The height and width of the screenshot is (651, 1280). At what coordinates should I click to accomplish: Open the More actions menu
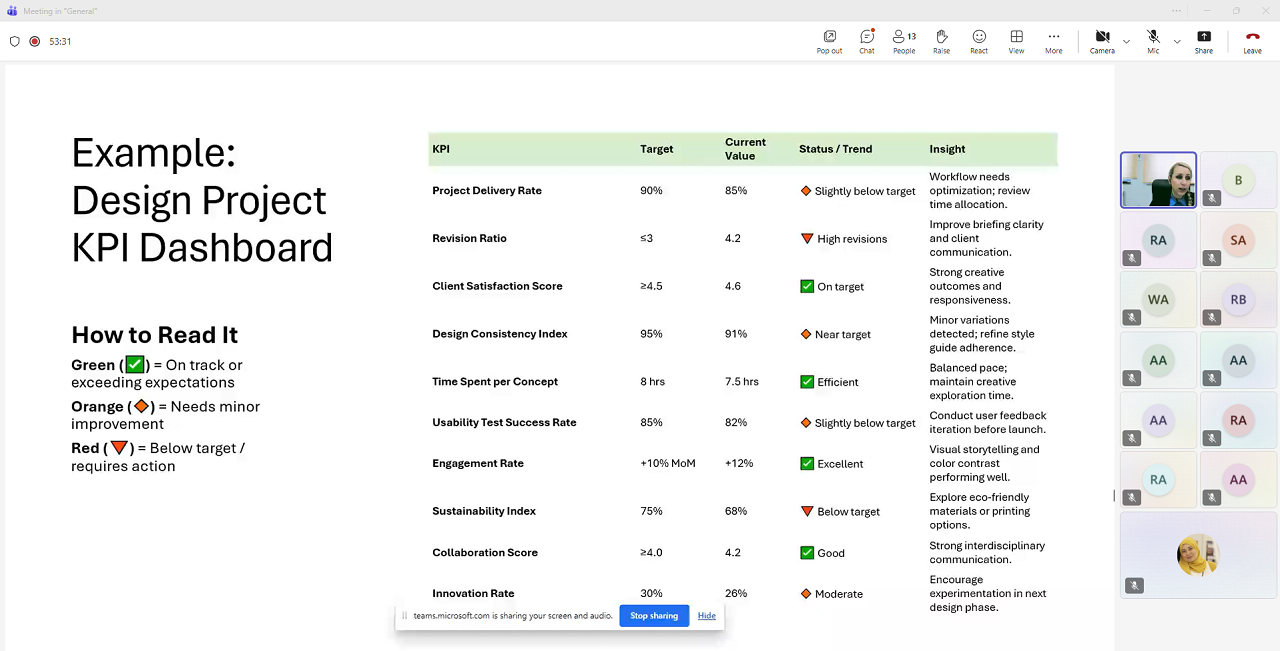coord(1053,41)
